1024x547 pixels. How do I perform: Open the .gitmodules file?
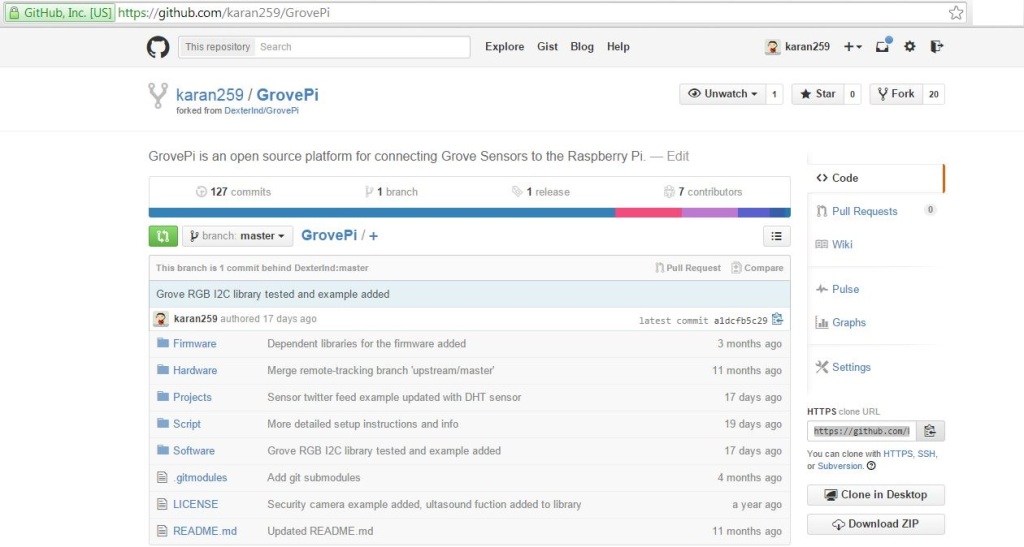click(200, 477)
